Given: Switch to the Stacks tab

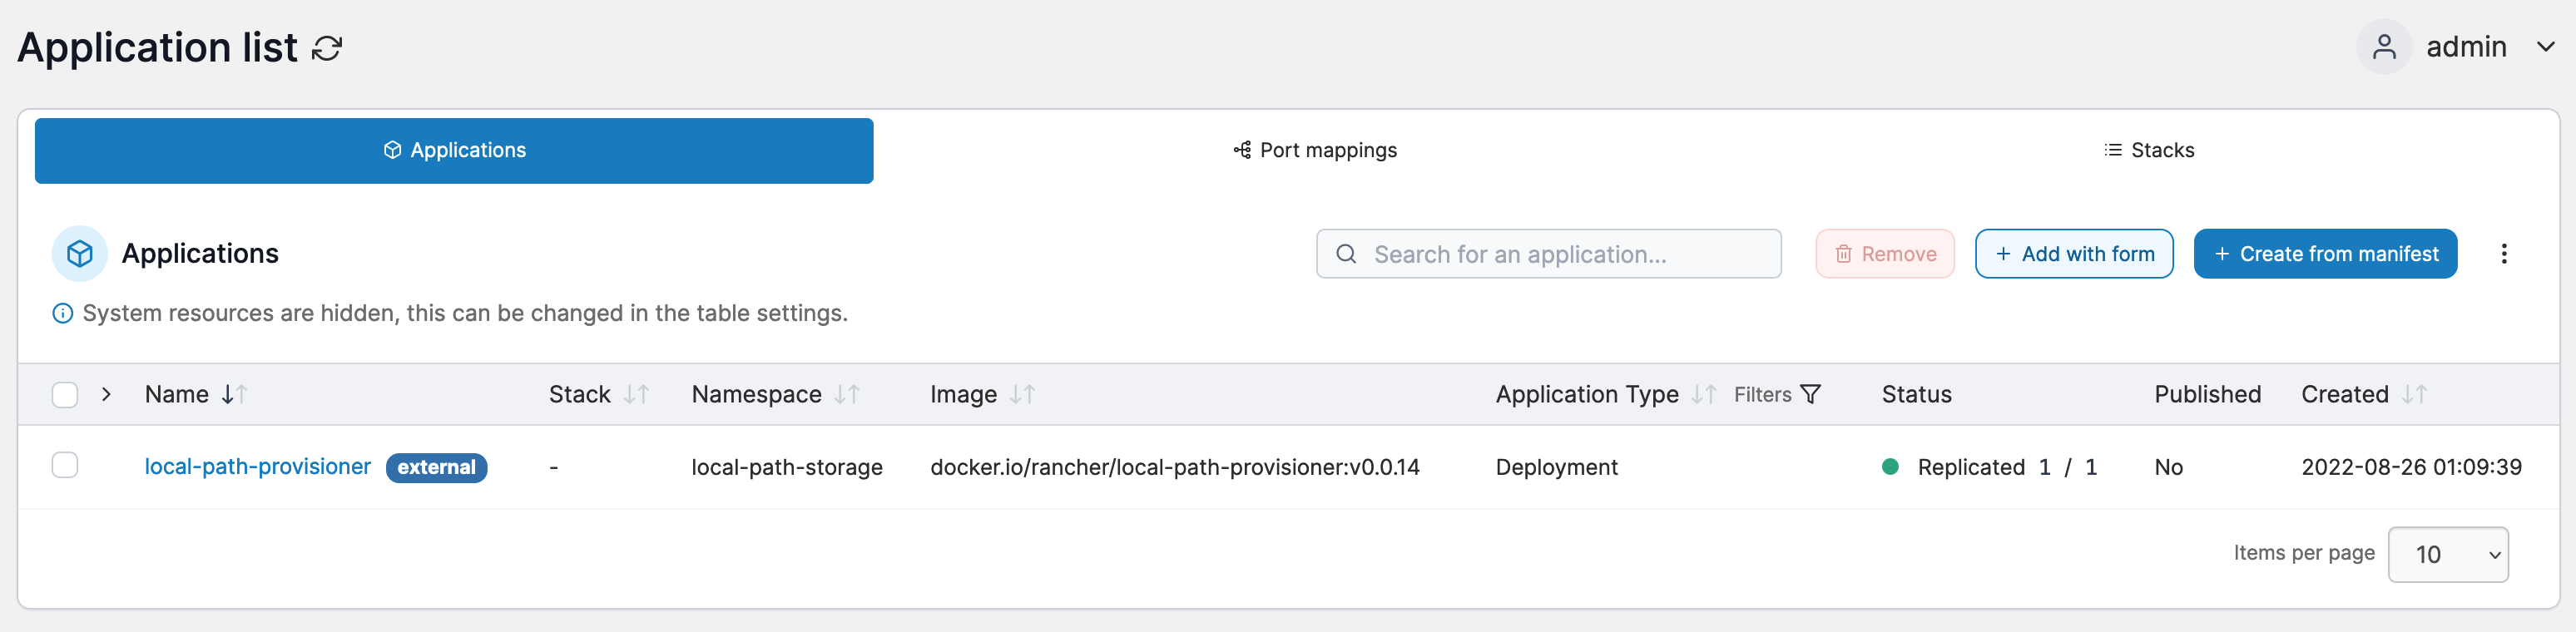Looking at the screenshot, I should pyautogui.click(x=2149, y=150).
